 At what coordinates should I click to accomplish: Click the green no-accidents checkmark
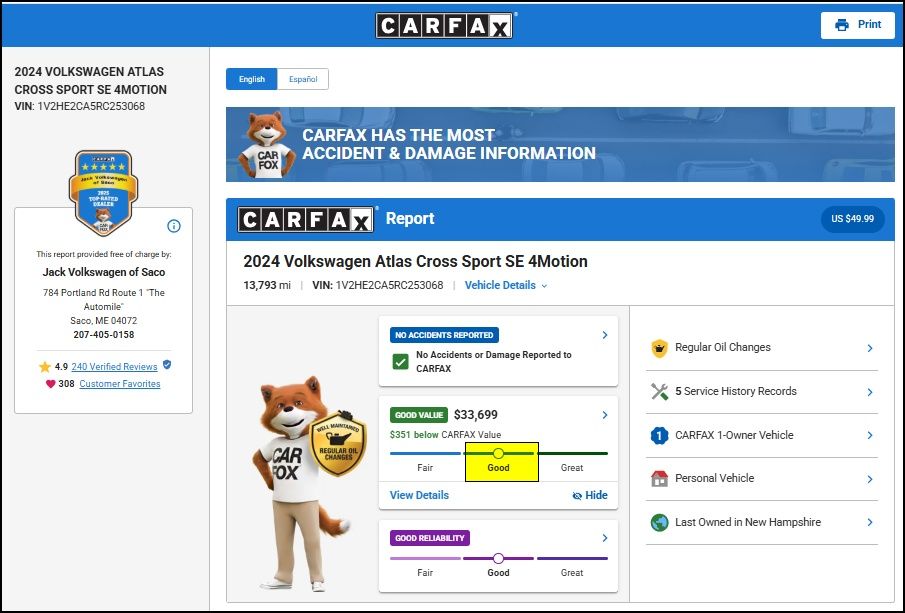pyautogui.click(x=401, y=362)
